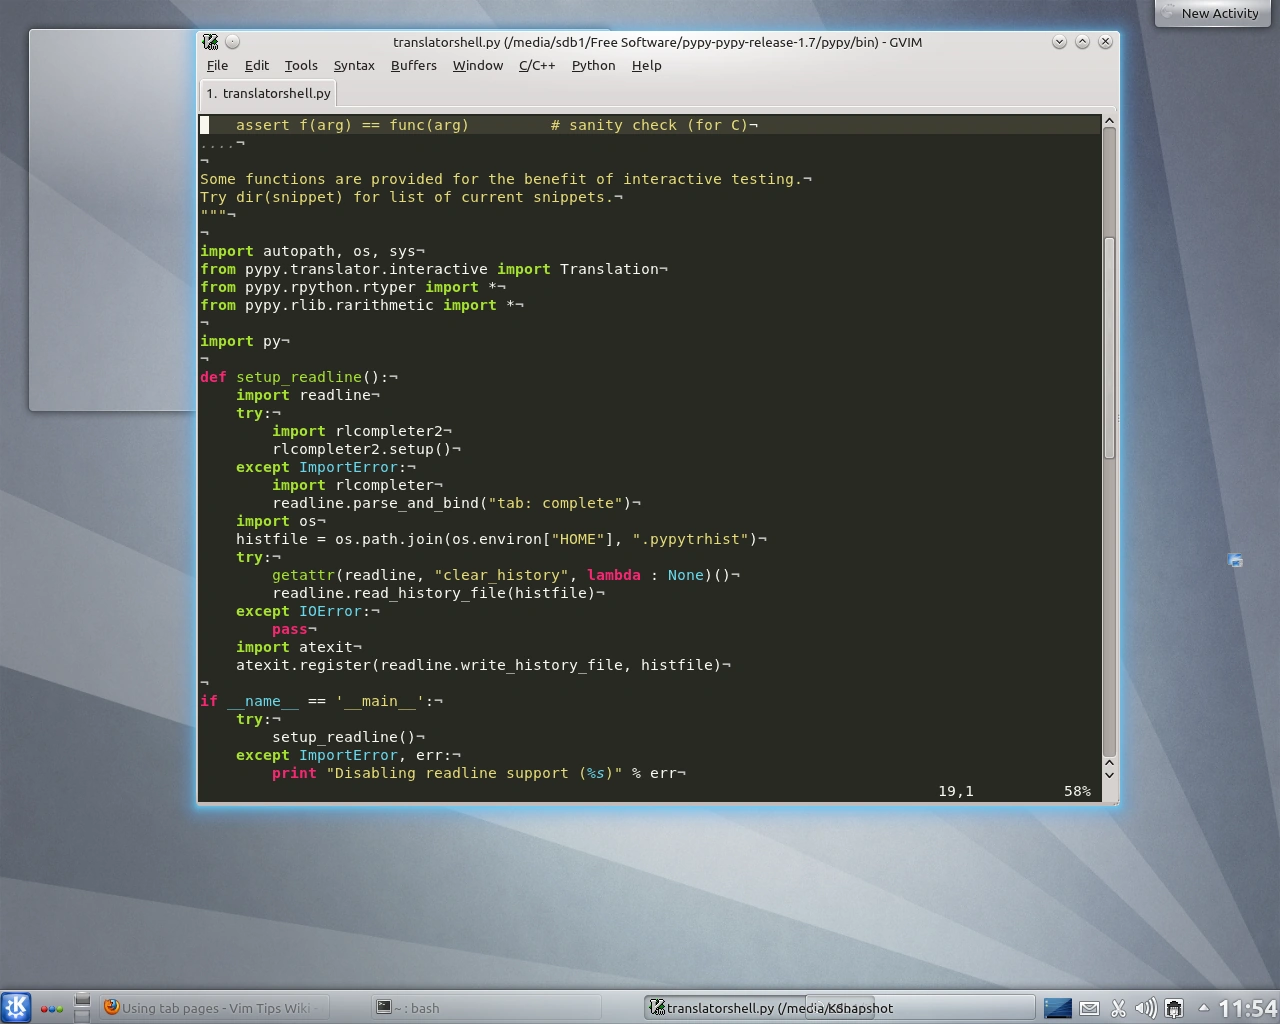Viewport: 1280px width, 1024px height.
Task: Open the GVIM window menu icon
Action: click(210, 42)
